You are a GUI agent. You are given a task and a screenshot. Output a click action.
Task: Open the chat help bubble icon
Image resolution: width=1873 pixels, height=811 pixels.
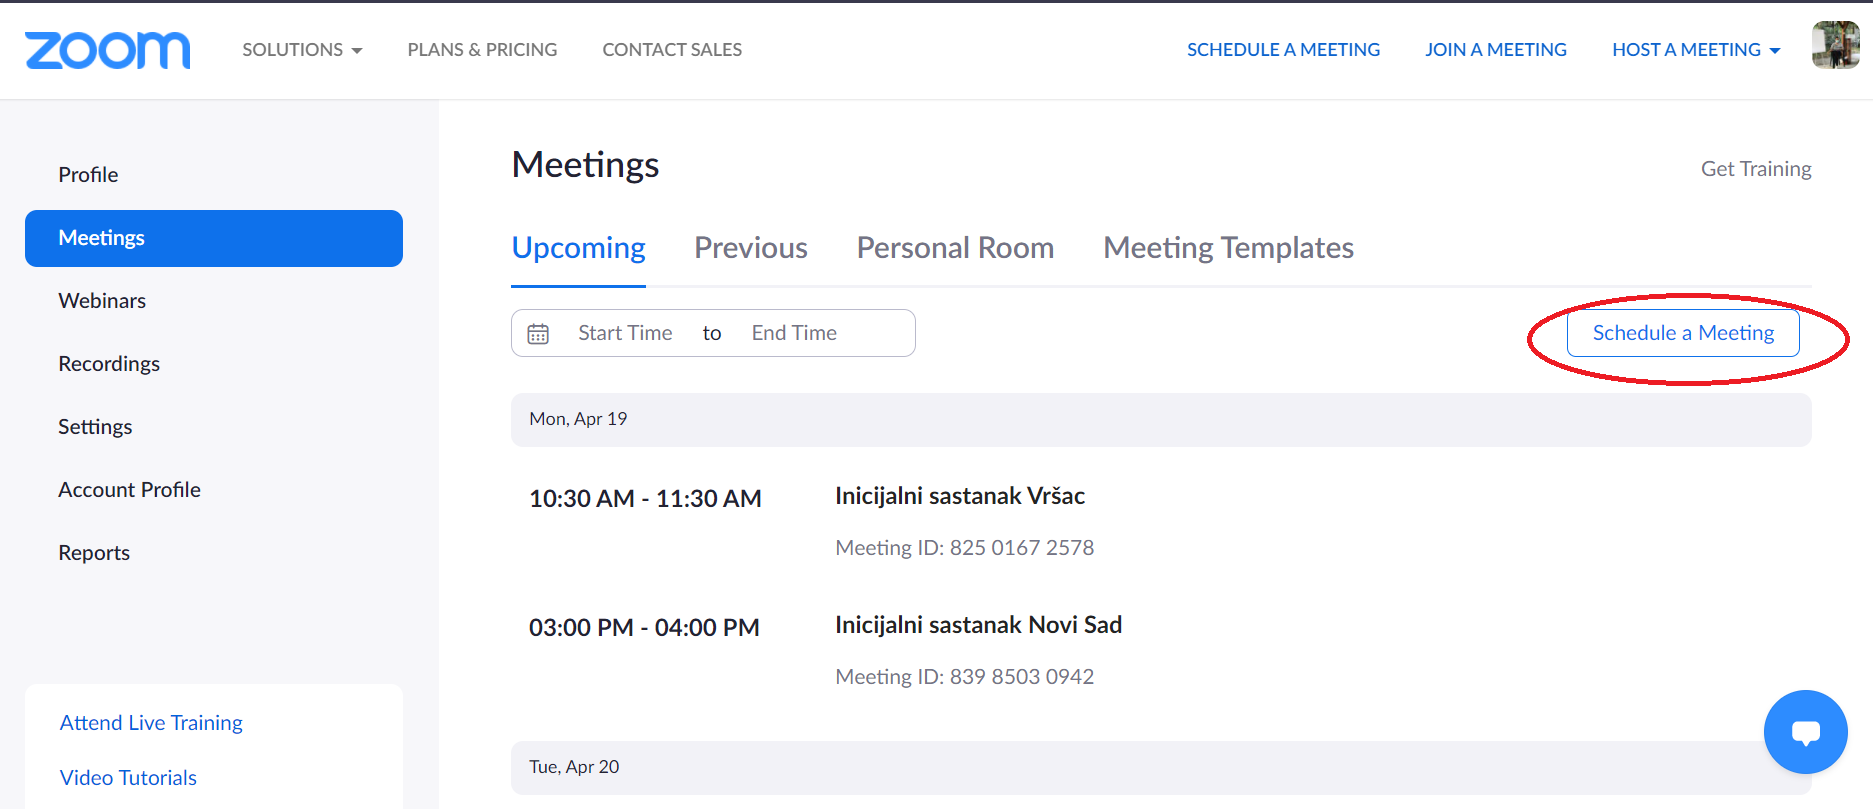(1805, 732)
